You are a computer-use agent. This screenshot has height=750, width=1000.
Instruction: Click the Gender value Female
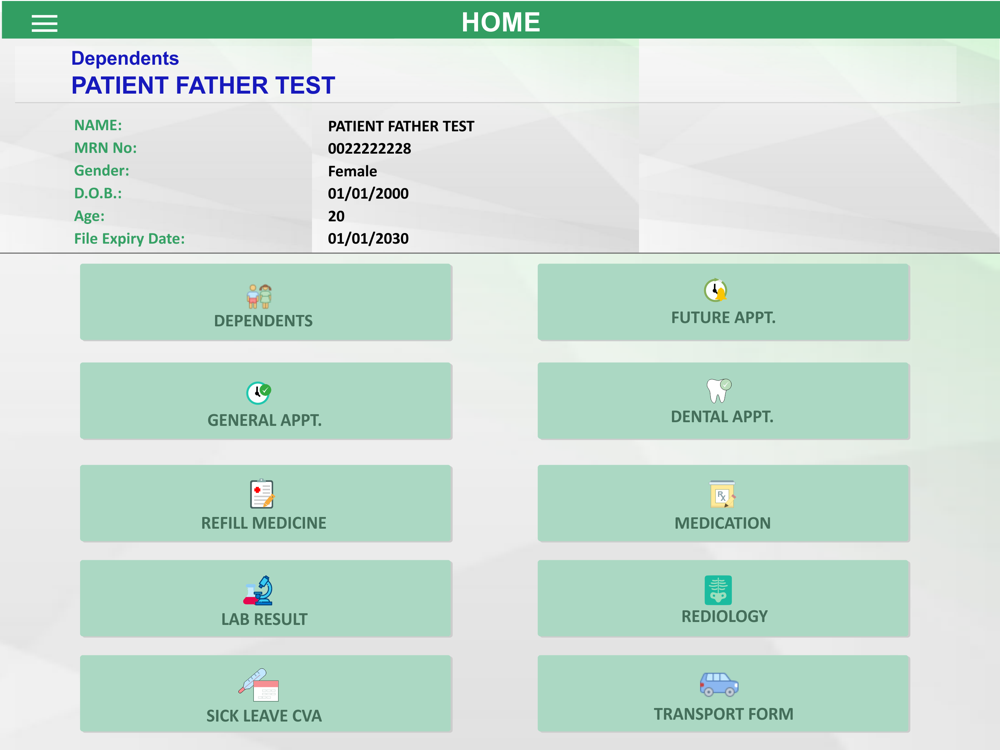click(x=352, y=171)
